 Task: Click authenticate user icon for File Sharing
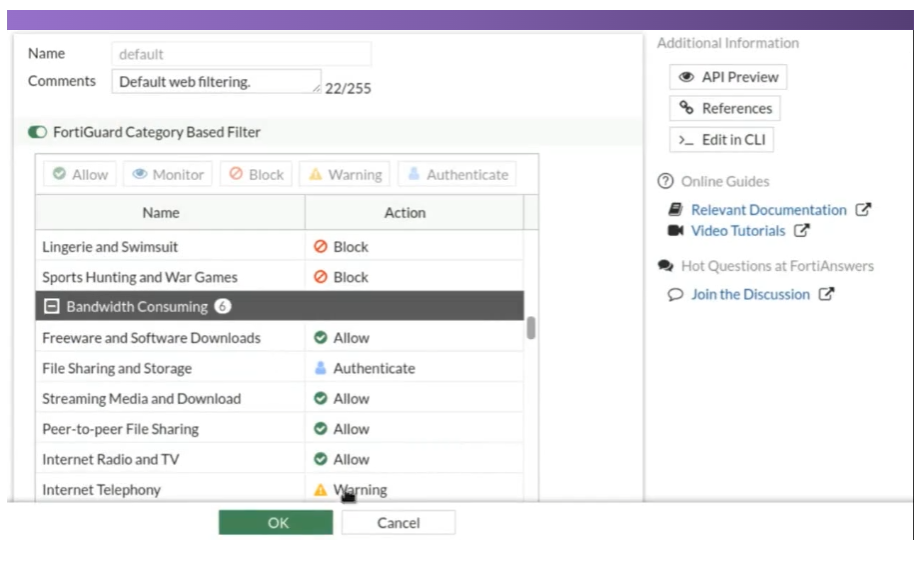coord(320,368)
